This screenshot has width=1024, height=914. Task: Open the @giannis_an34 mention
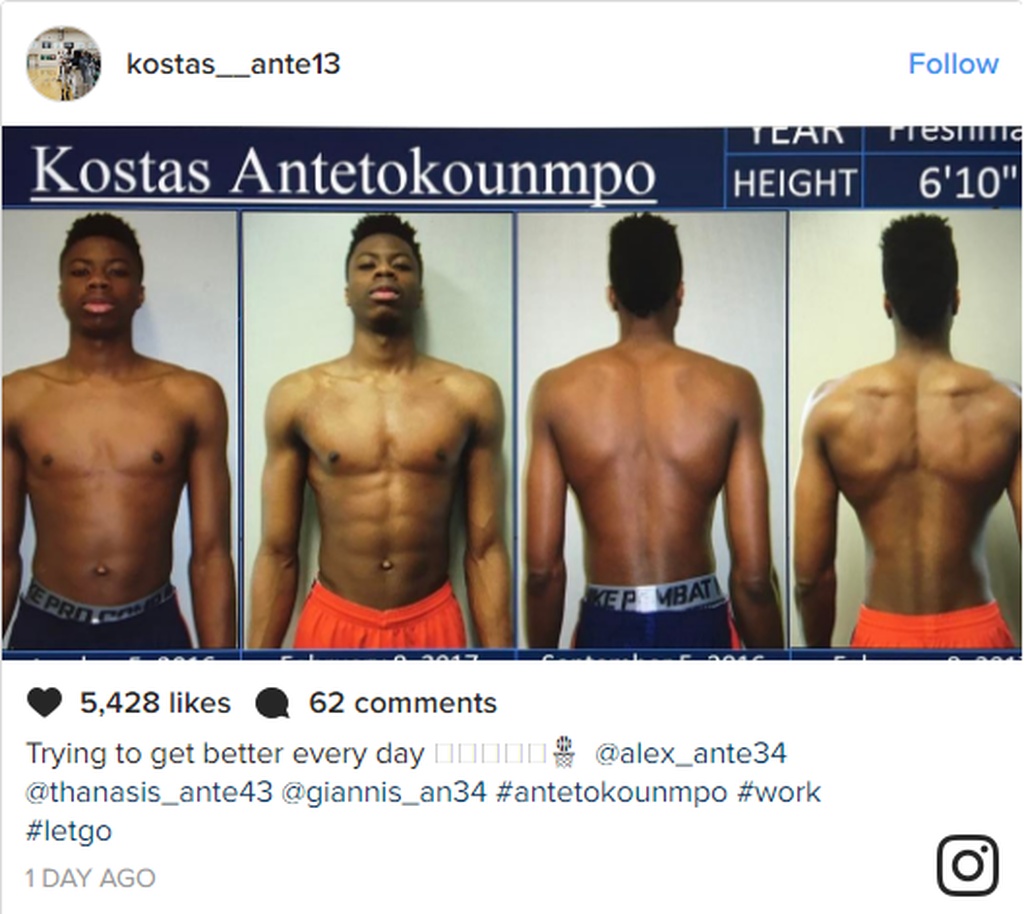[x=384, y=792]
